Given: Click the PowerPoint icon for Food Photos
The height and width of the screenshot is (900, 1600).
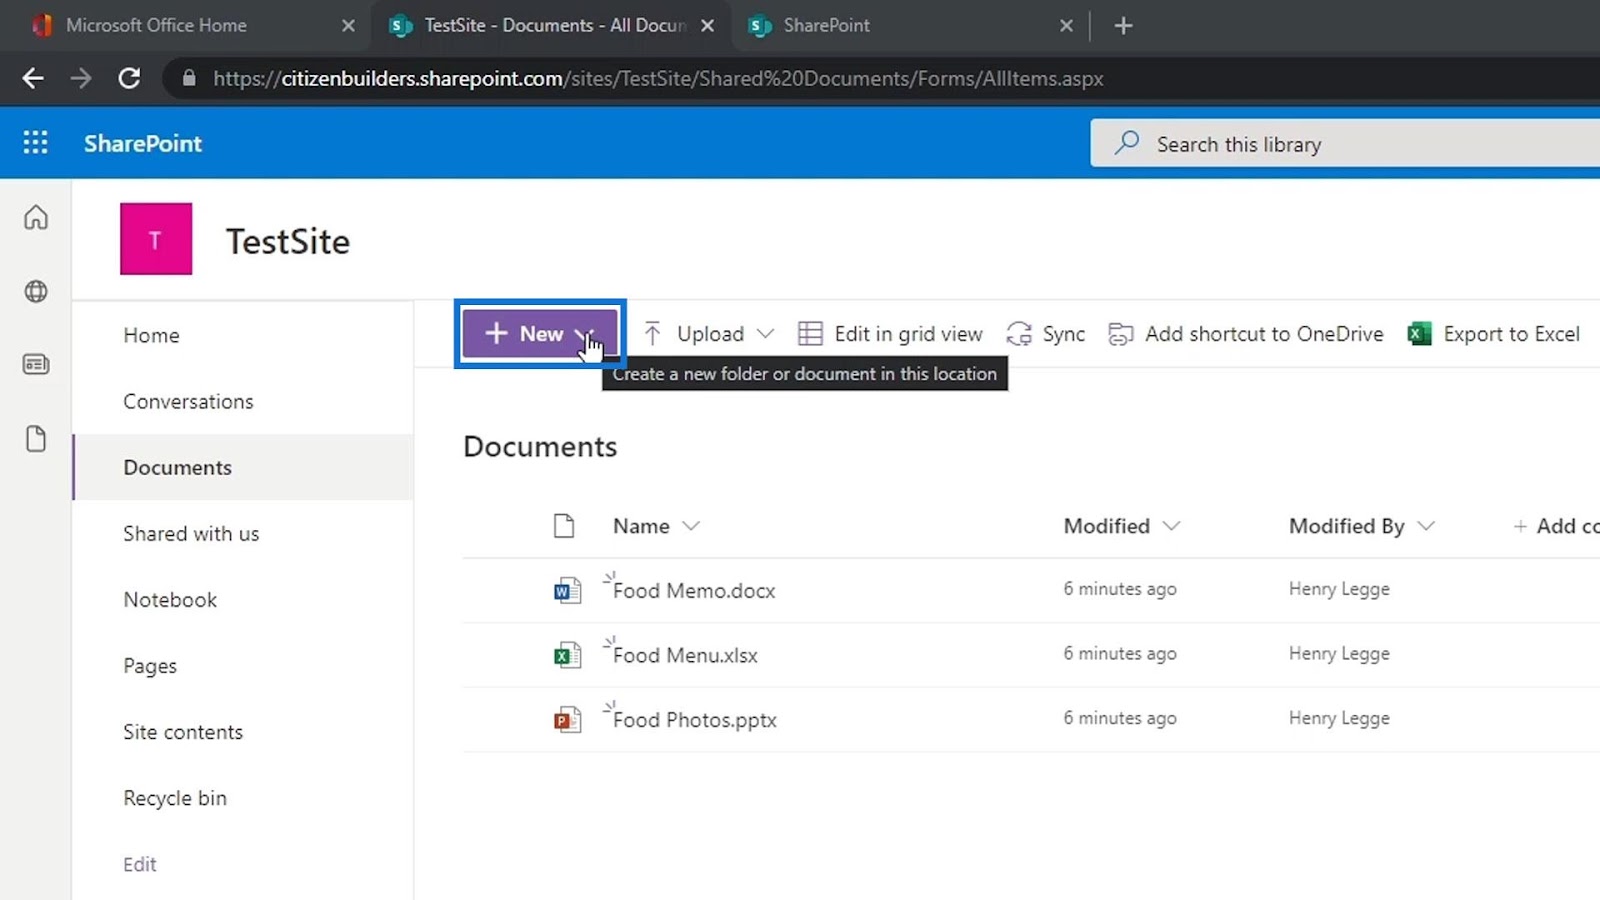Looking at the screenshot, I should (567, 720).
